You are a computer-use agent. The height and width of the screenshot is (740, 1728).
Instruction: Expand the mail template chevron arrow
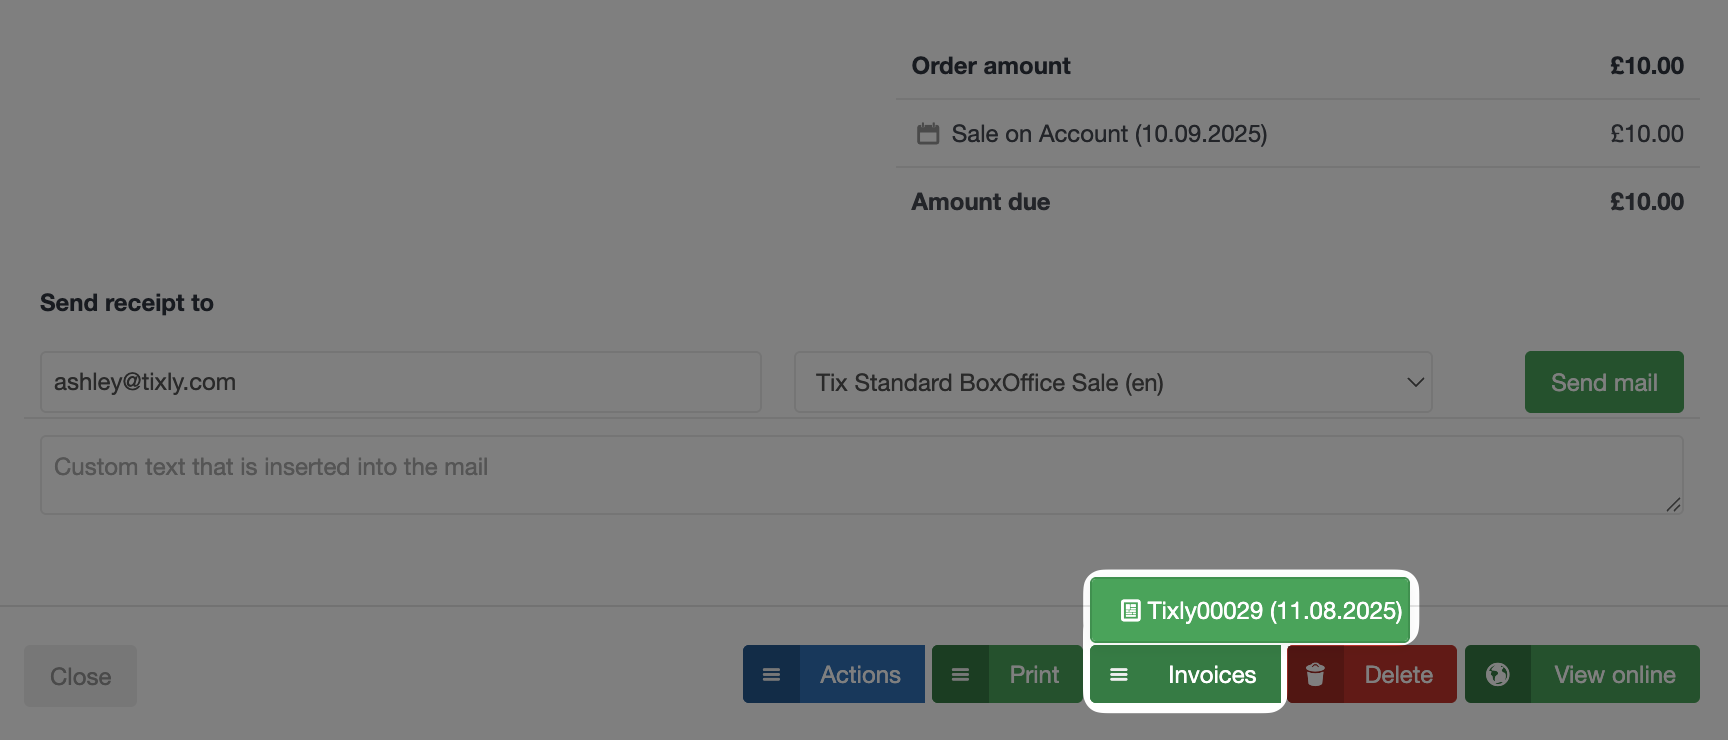tap(1415, 382)
